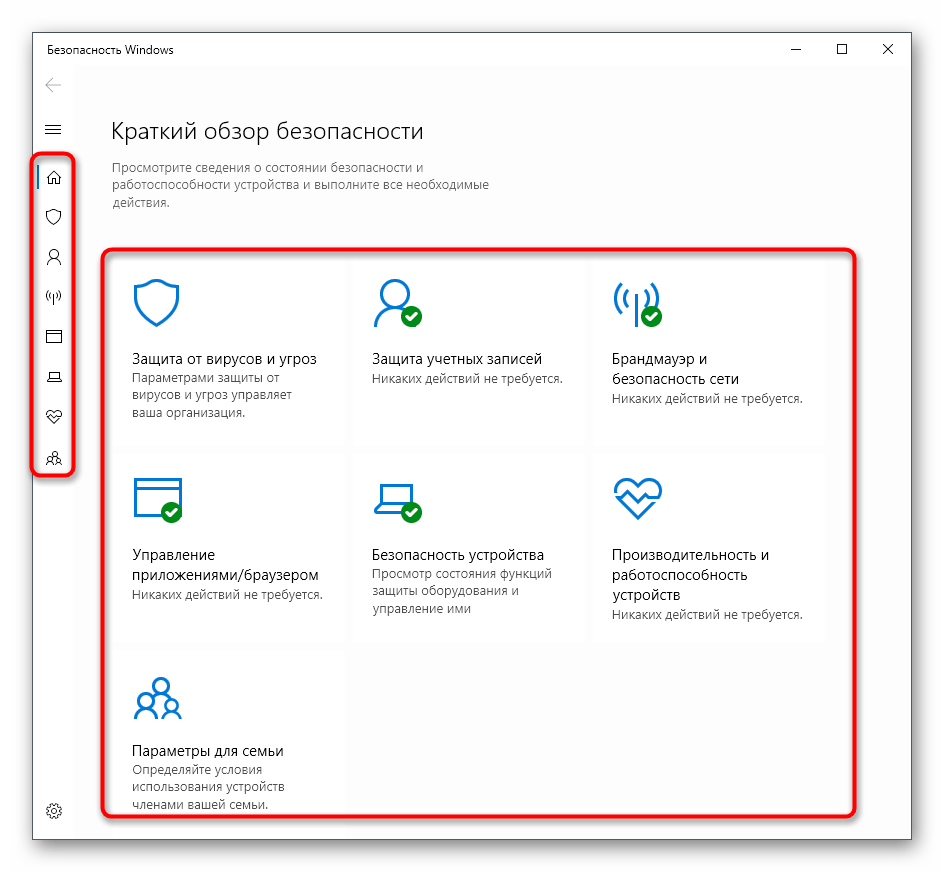Screen dimensions: 944x872
Task: Open family options sidebar icon
Action: [54, 458]
